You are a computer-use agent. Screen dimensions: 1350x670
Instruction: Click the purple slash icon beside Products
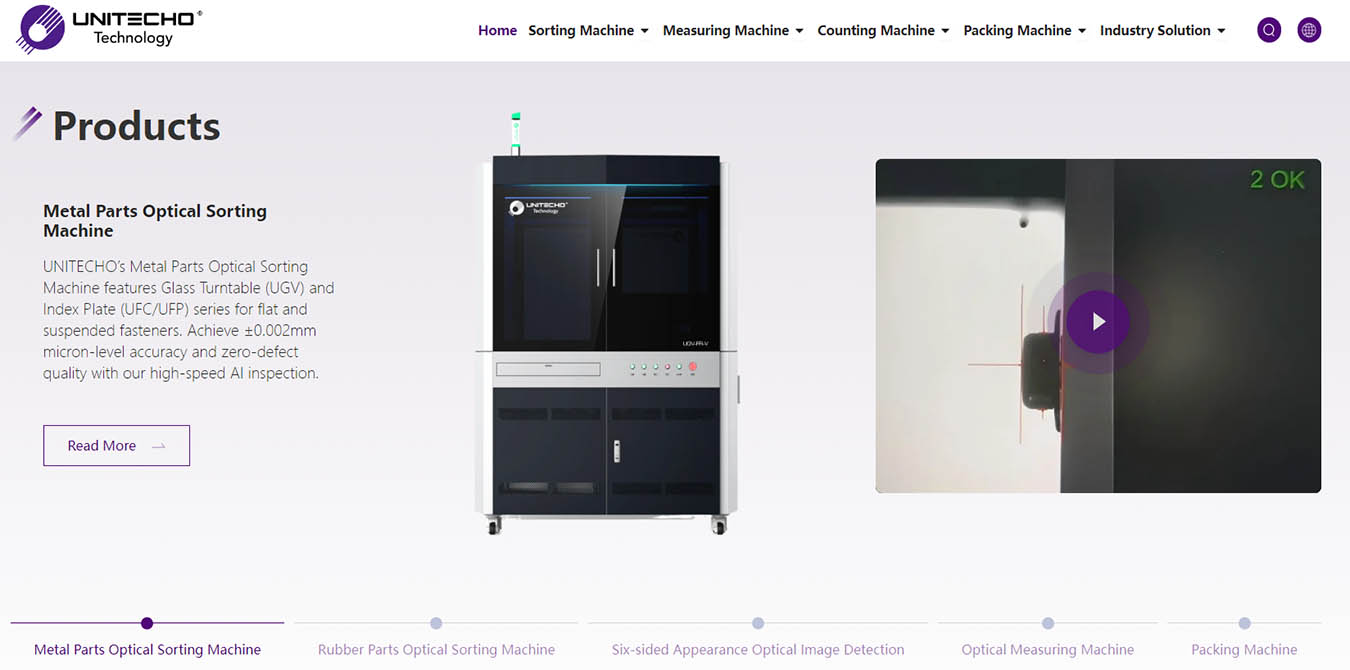click(27, 124)
